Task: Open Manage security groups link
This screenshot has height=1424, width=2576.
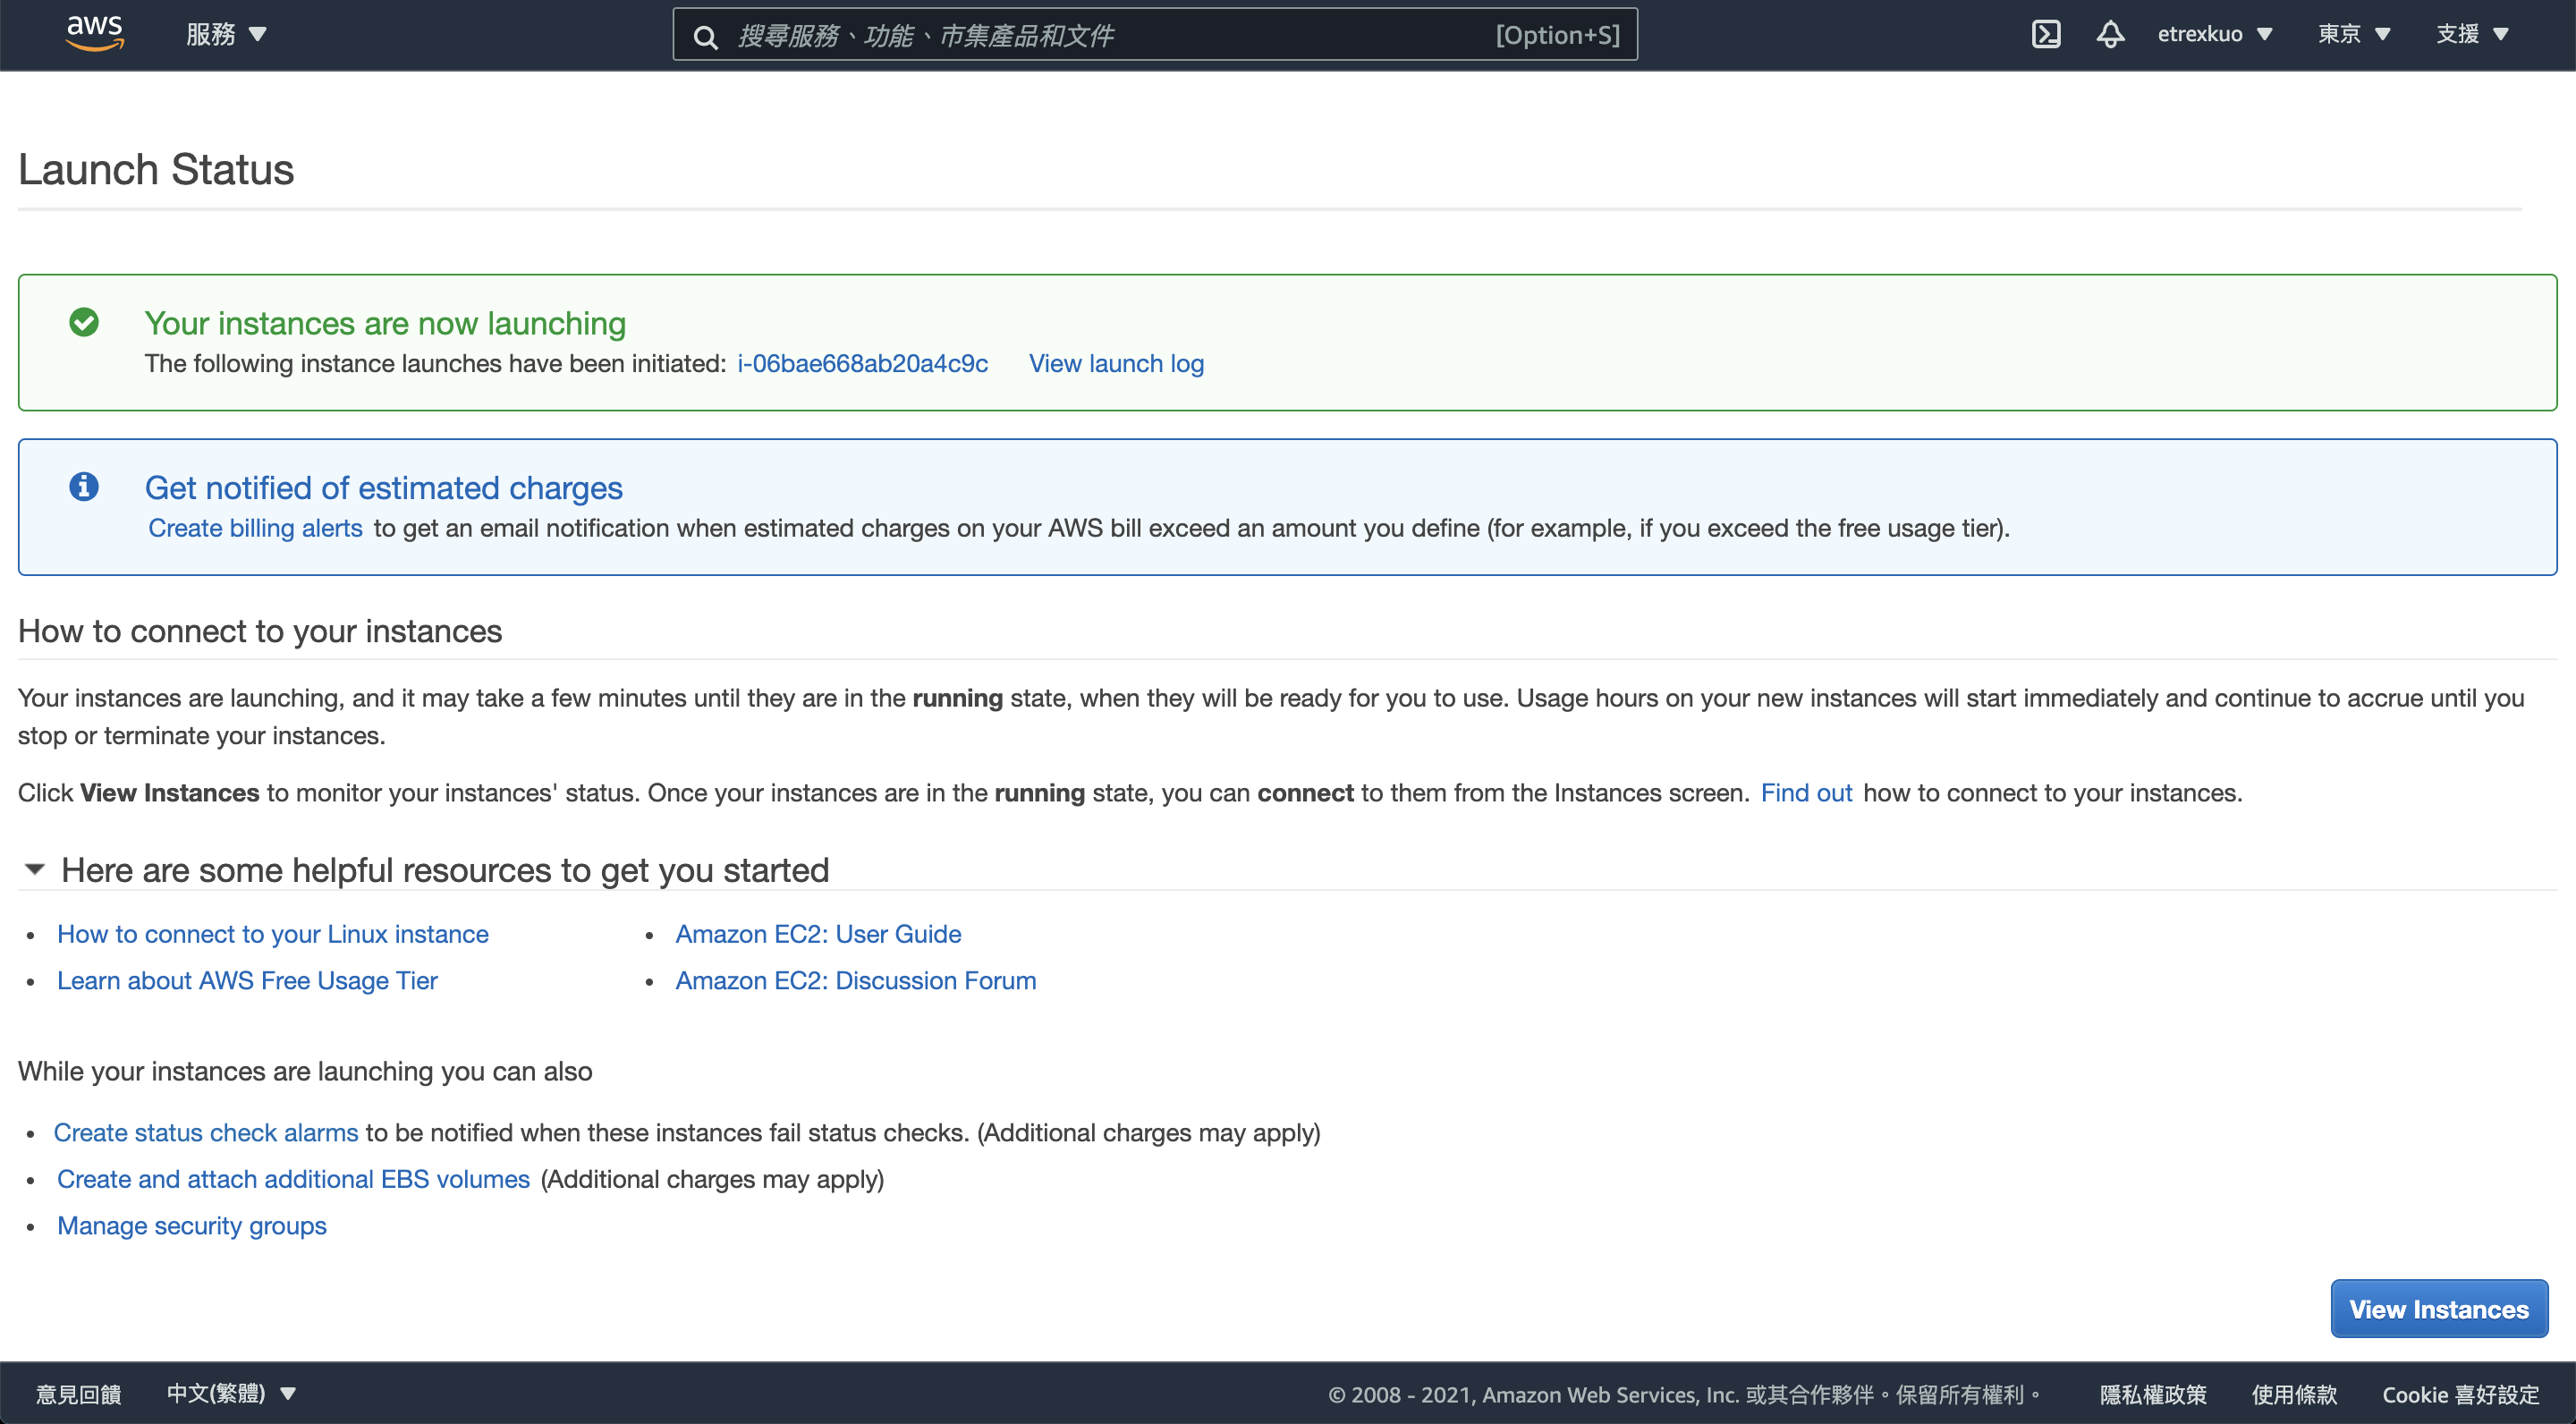Action: [x=192, y=1226]
